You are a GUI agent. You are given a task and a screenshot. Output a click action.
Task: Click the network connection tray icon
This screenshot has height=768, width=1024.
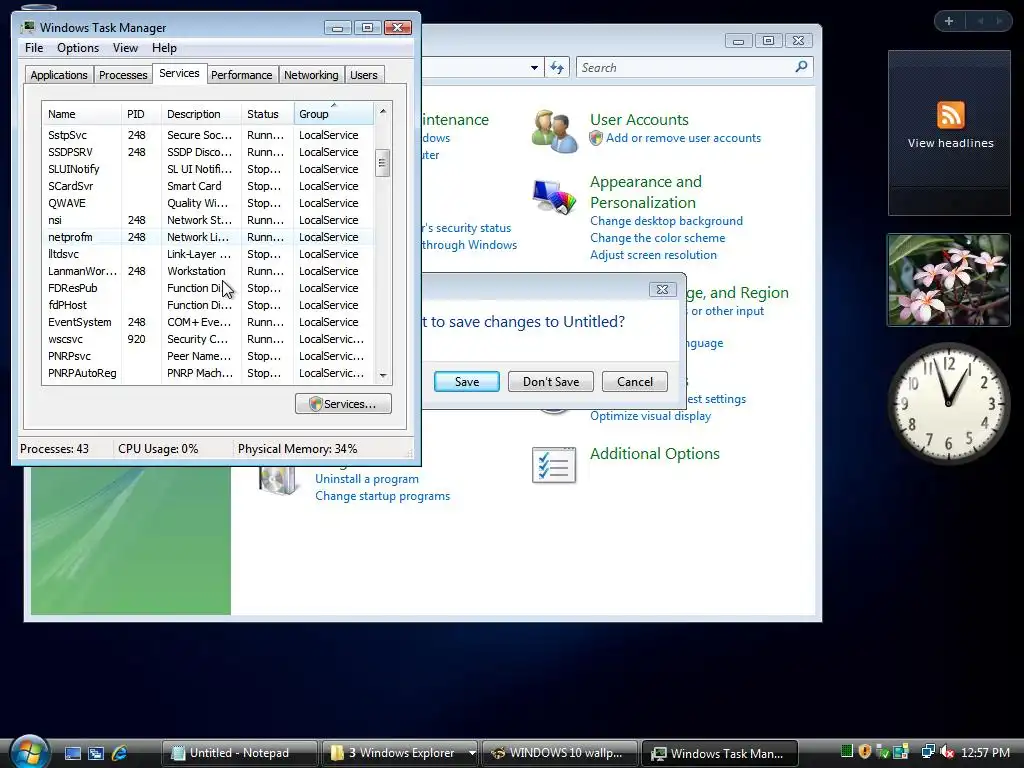tap(927, 752)
